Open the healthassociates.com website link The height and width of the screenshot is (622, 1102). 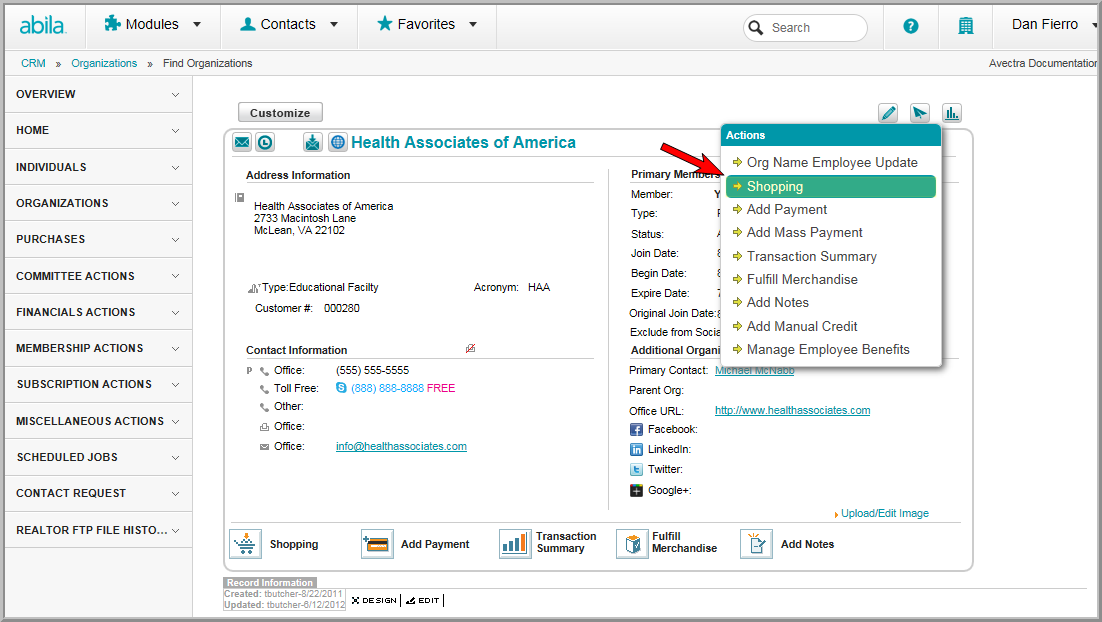pyautogui.click(x=793, y=410)
